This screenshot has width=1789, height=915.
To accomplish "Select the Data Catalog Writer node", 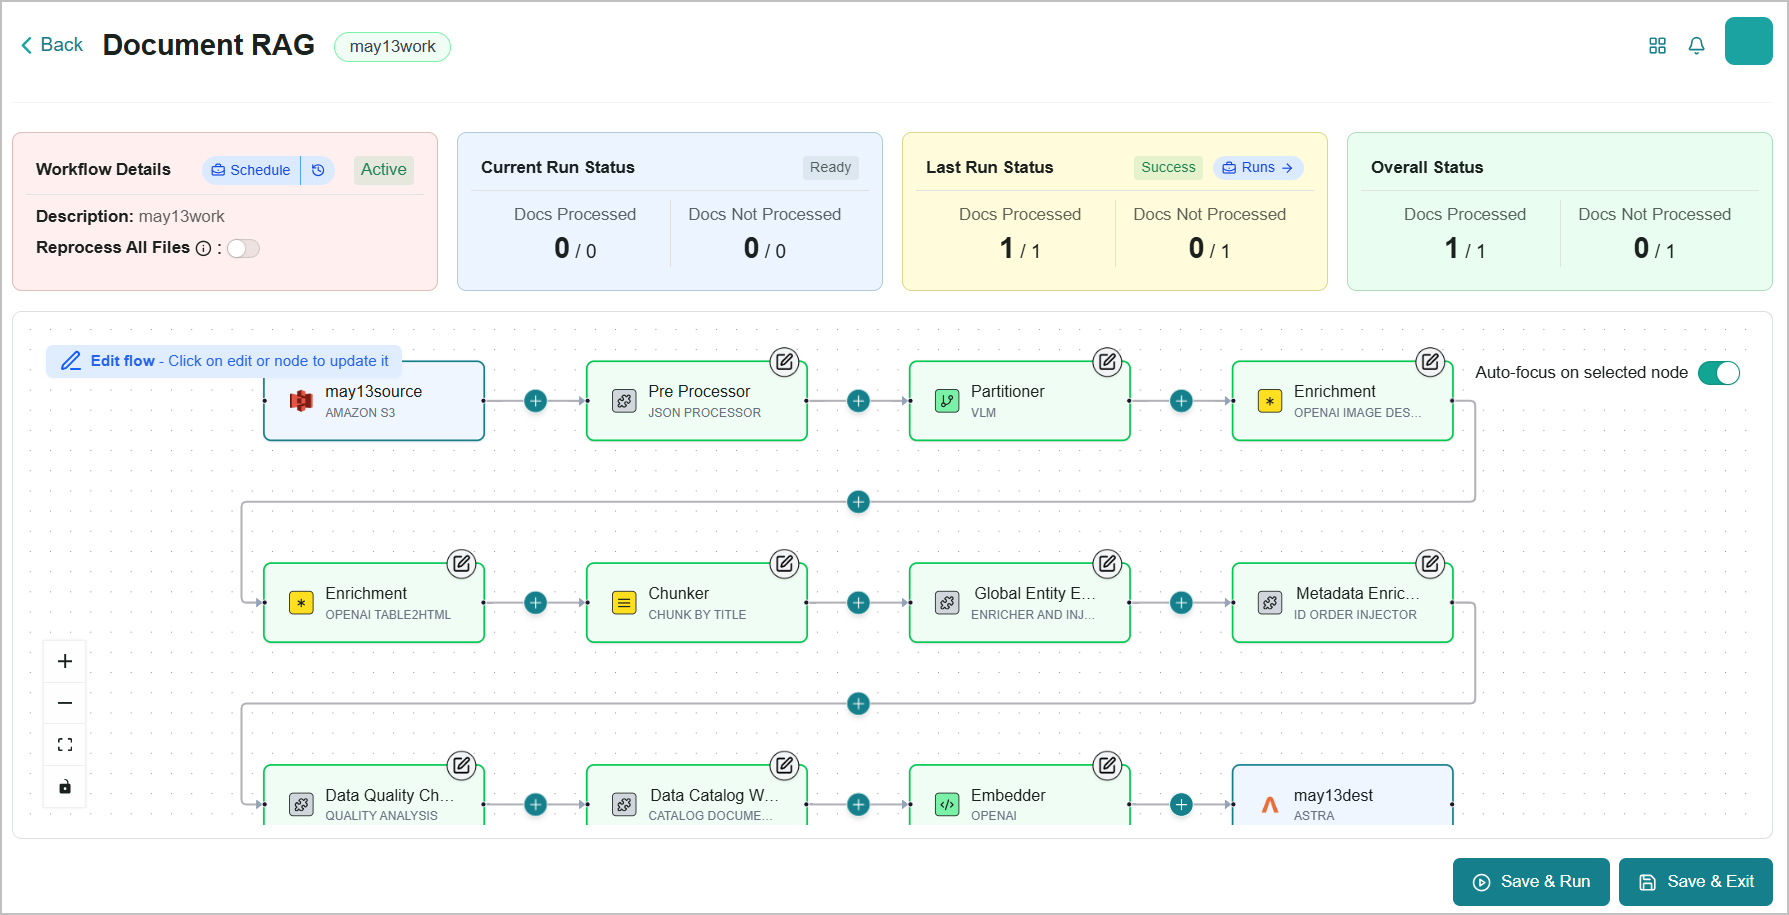I will tap(697, 796).
